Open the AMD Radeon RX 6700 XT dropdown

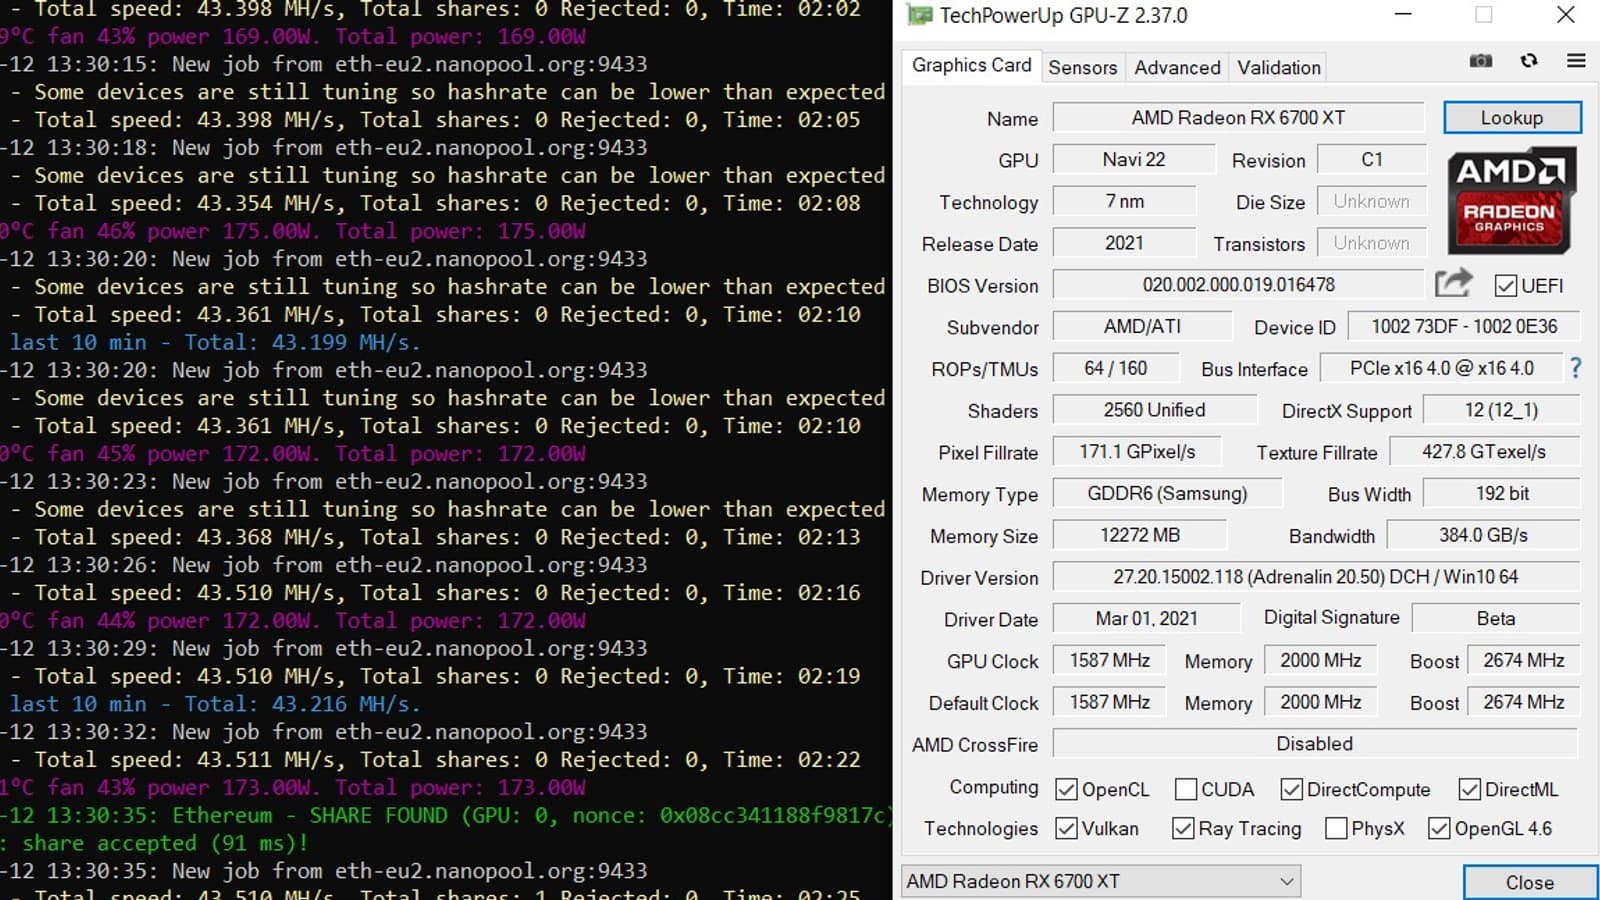point(1100,881)
